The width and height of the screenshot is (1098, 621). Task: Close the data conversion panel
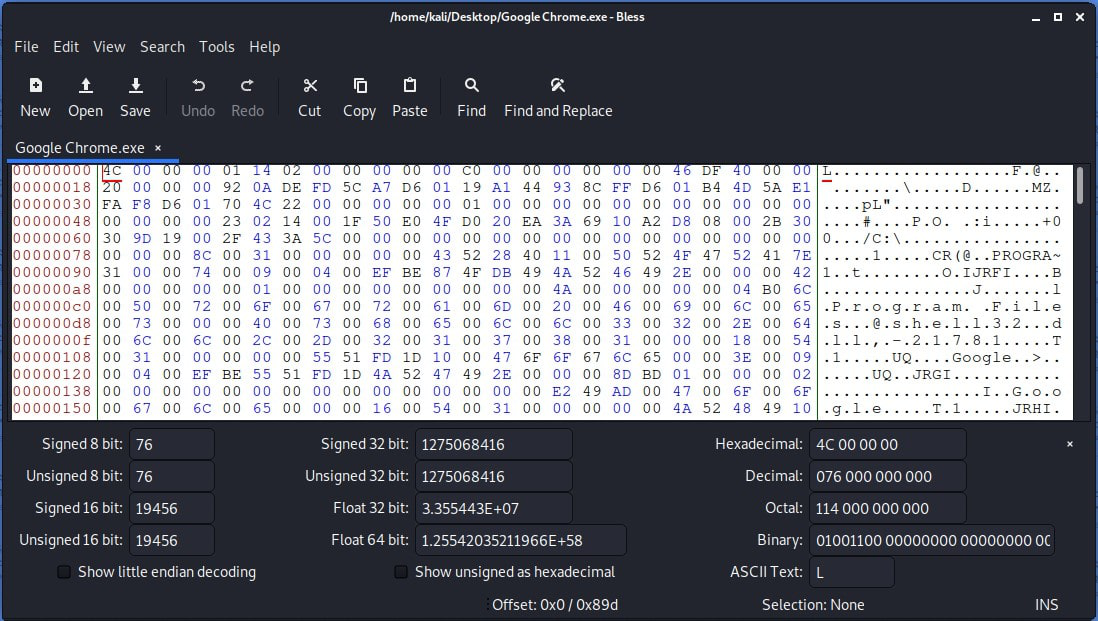(x=1070, y=444)
